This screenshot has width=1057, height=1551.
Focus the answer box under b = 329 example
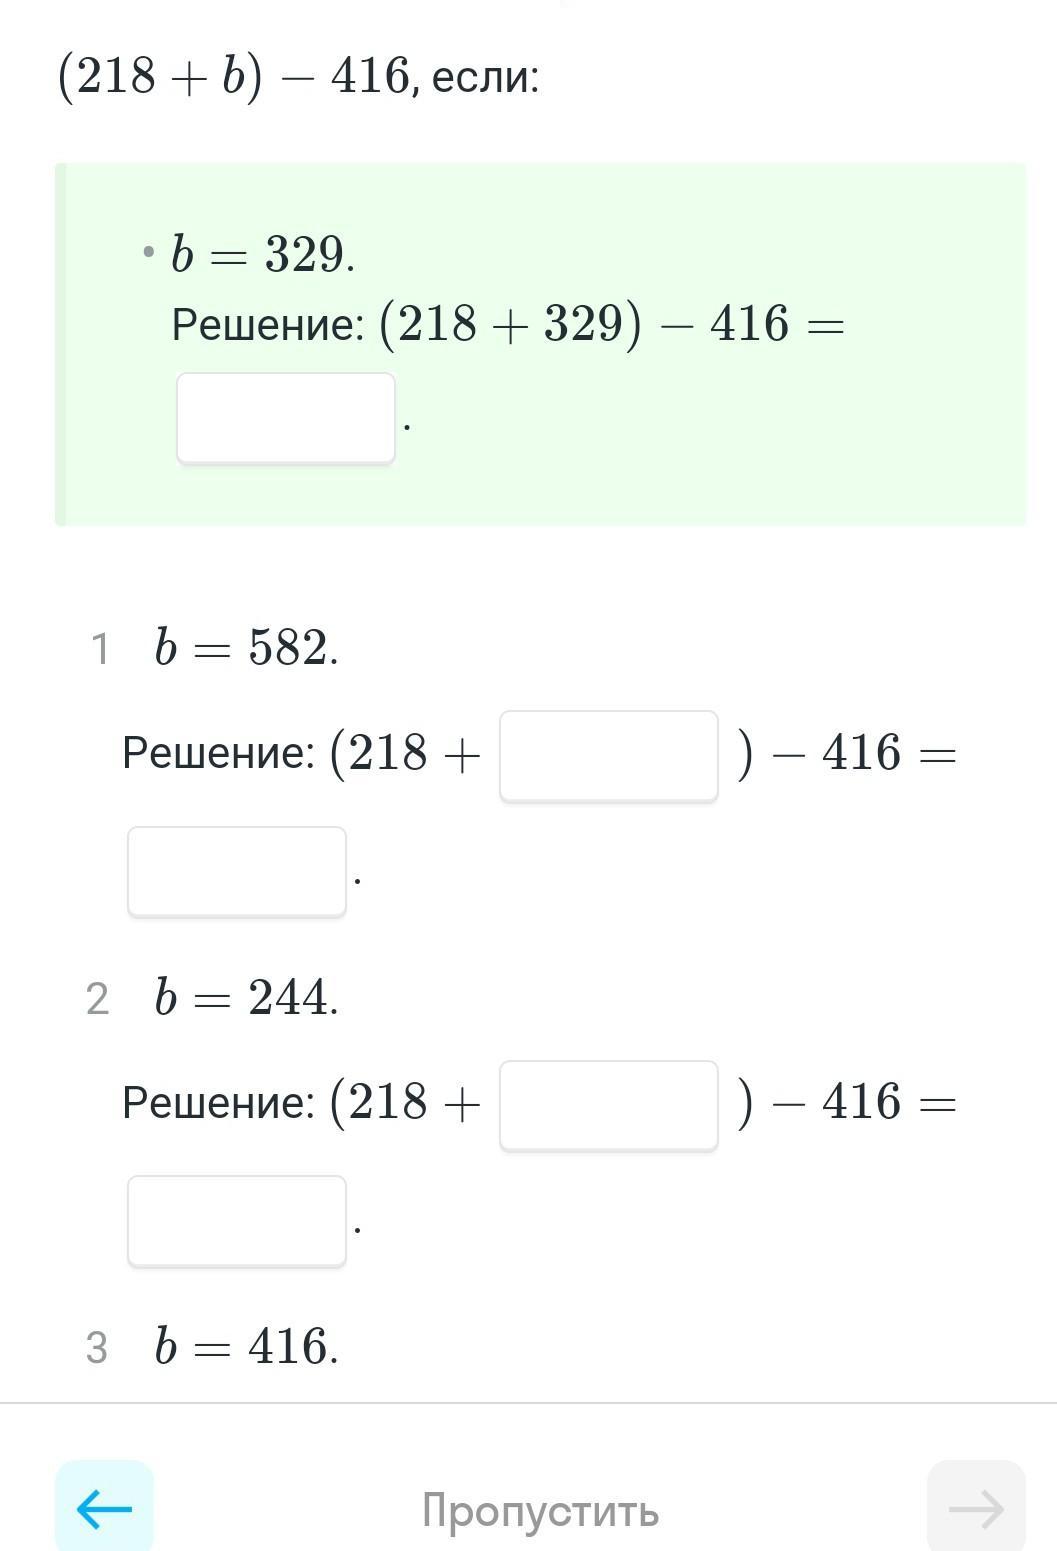(x=286, y=418)
